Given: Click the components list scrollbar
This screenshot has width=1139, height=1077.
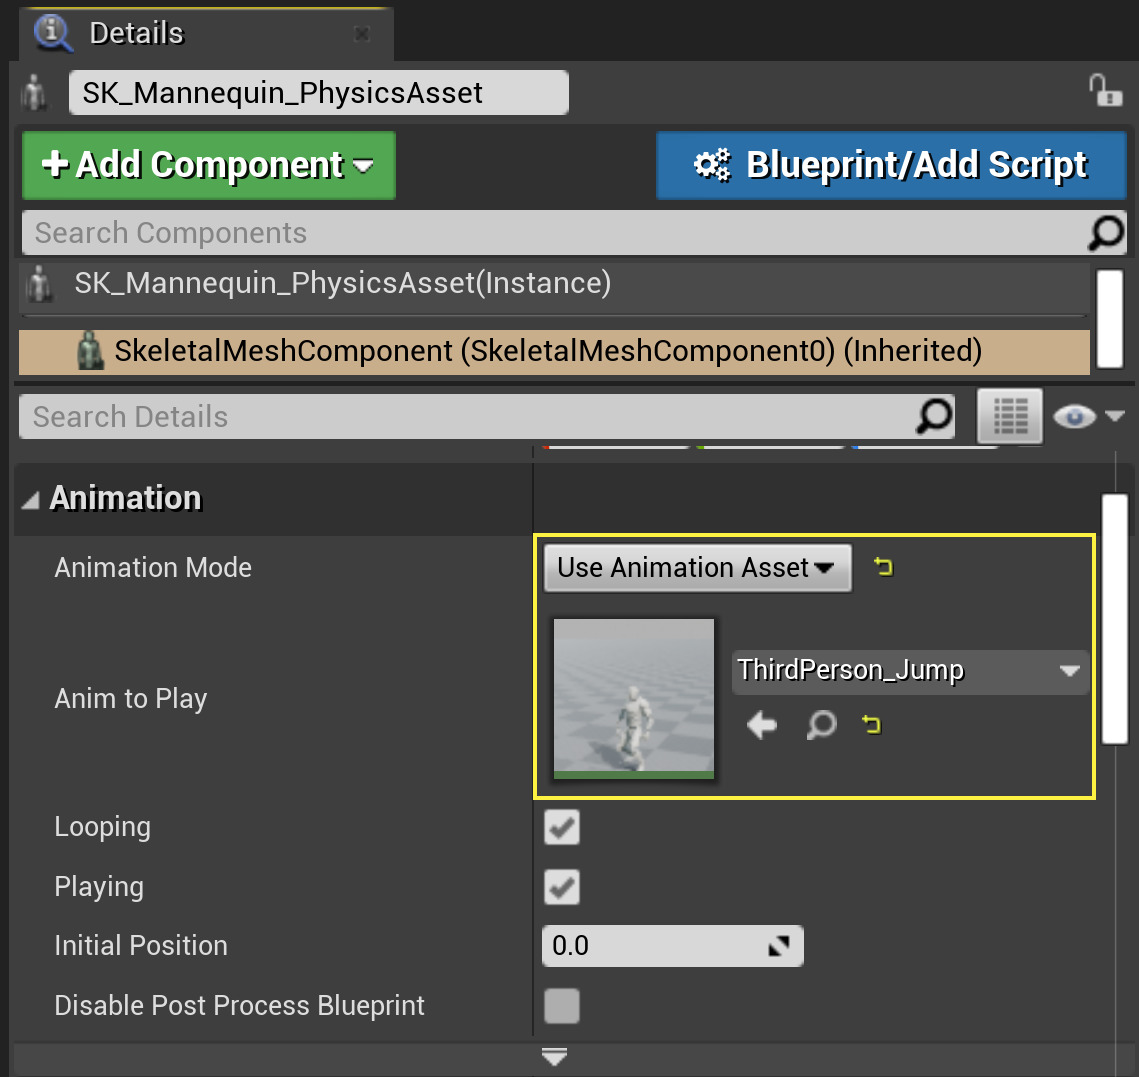Looking at the screenshot, I should (1110, 318).
